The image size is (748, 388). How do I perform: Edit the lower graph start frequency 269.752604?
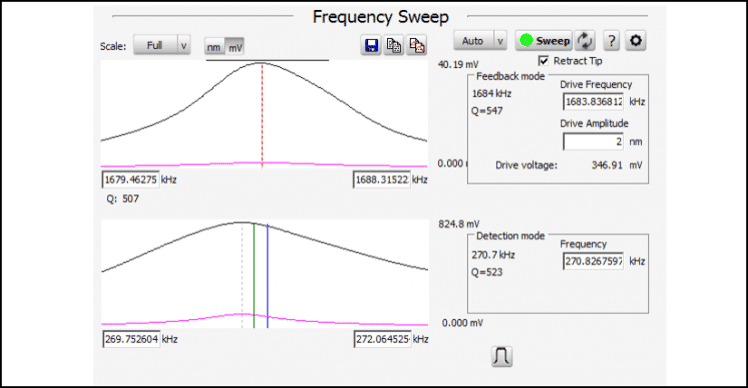tap(131, 339)
